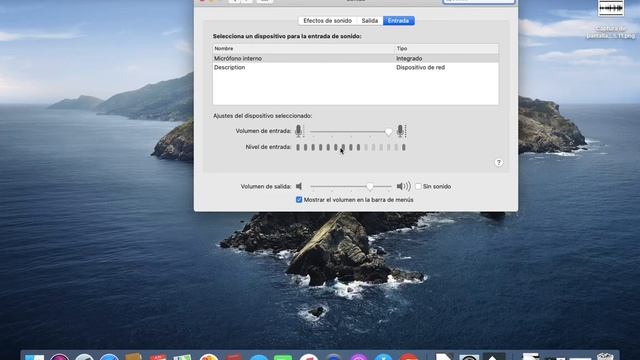Enable the Sin sonido checkbox

tap(418, 187)
